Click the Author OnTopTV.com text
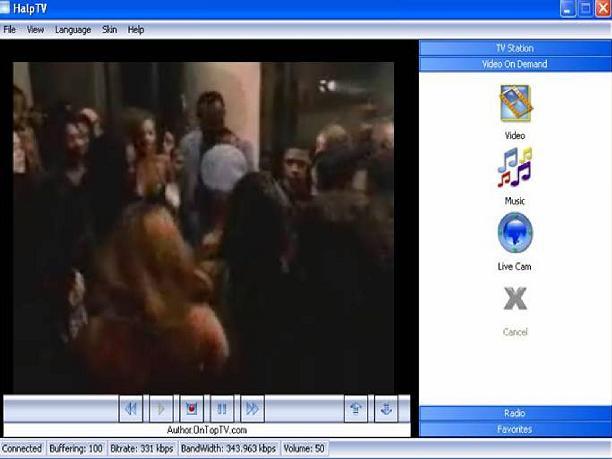 click(207, 430)
